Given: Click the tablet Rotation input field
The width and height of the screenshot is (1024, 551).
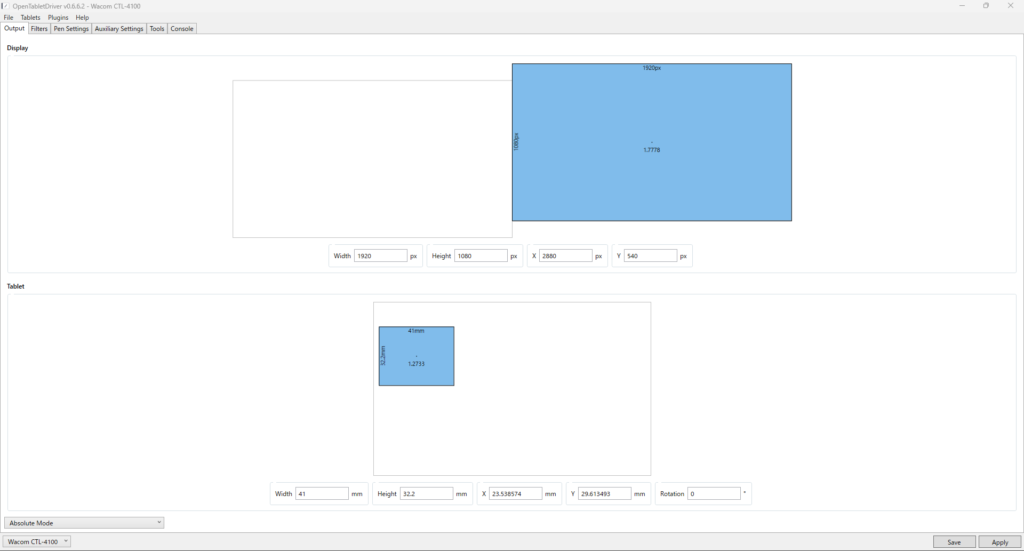Looking at the screenshot, I should click(714, 494).
